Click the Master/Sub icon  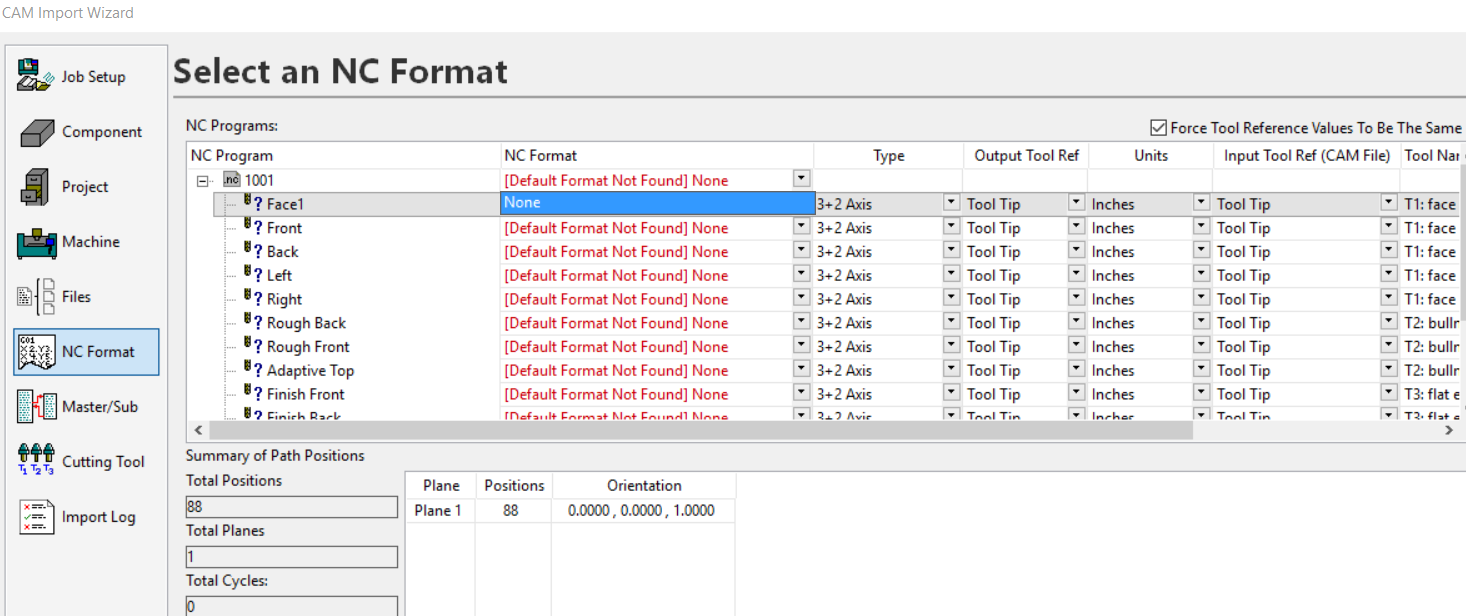(x=36, y=407)
